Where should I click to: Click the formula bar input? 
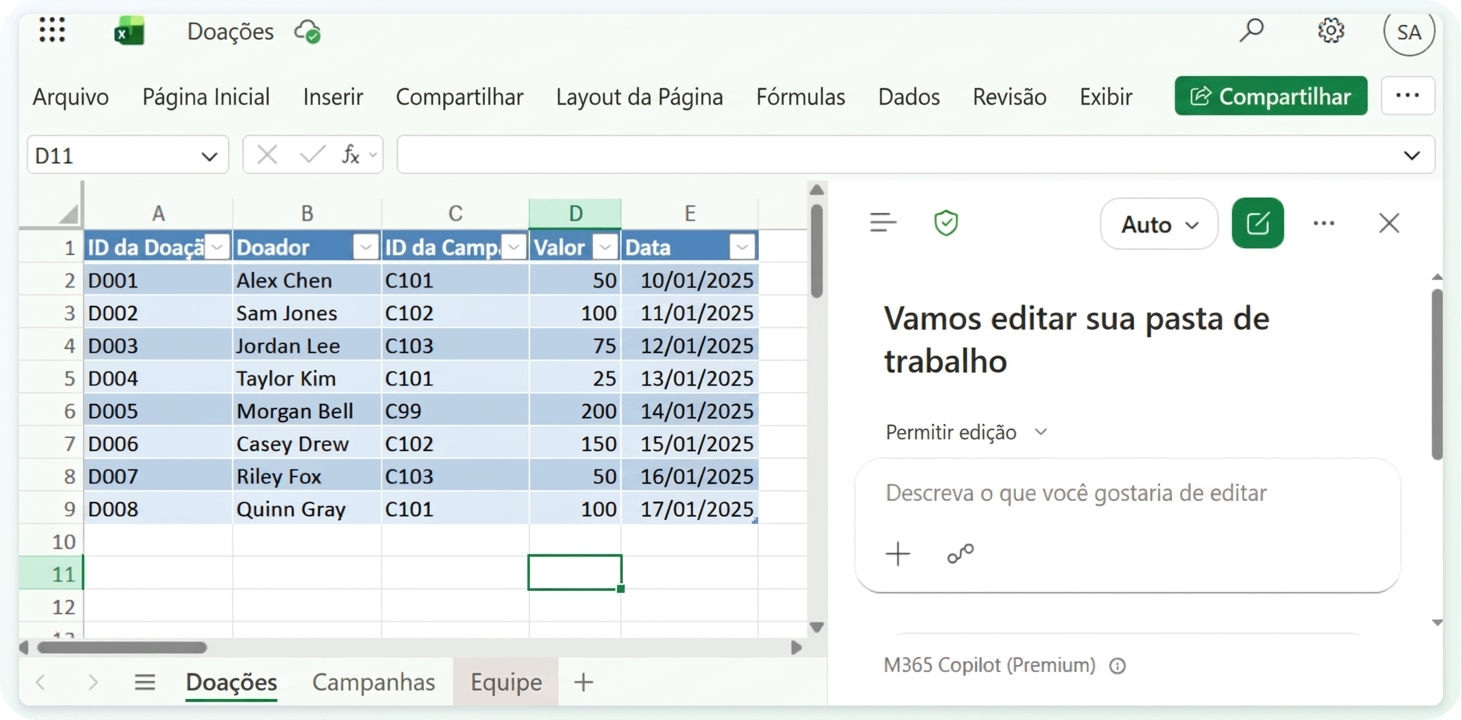895,155
